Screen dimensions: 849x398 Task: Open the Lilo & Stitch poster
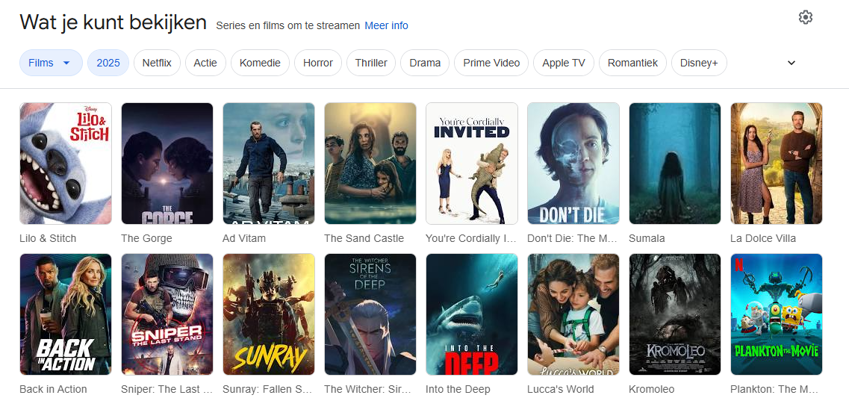point(66,164)
